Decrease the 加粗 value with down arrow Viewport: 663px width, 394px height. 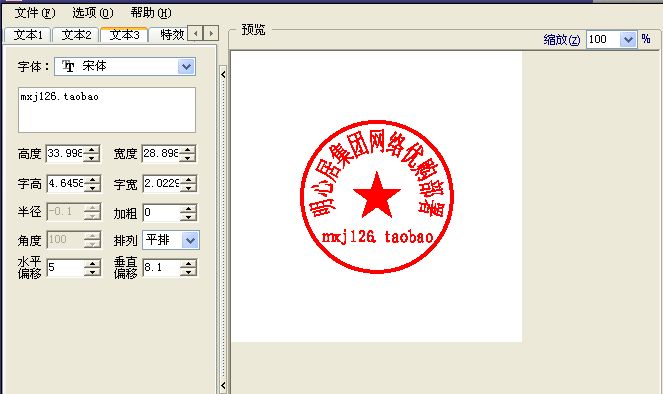pyautogui.click(x=189, y=217)
